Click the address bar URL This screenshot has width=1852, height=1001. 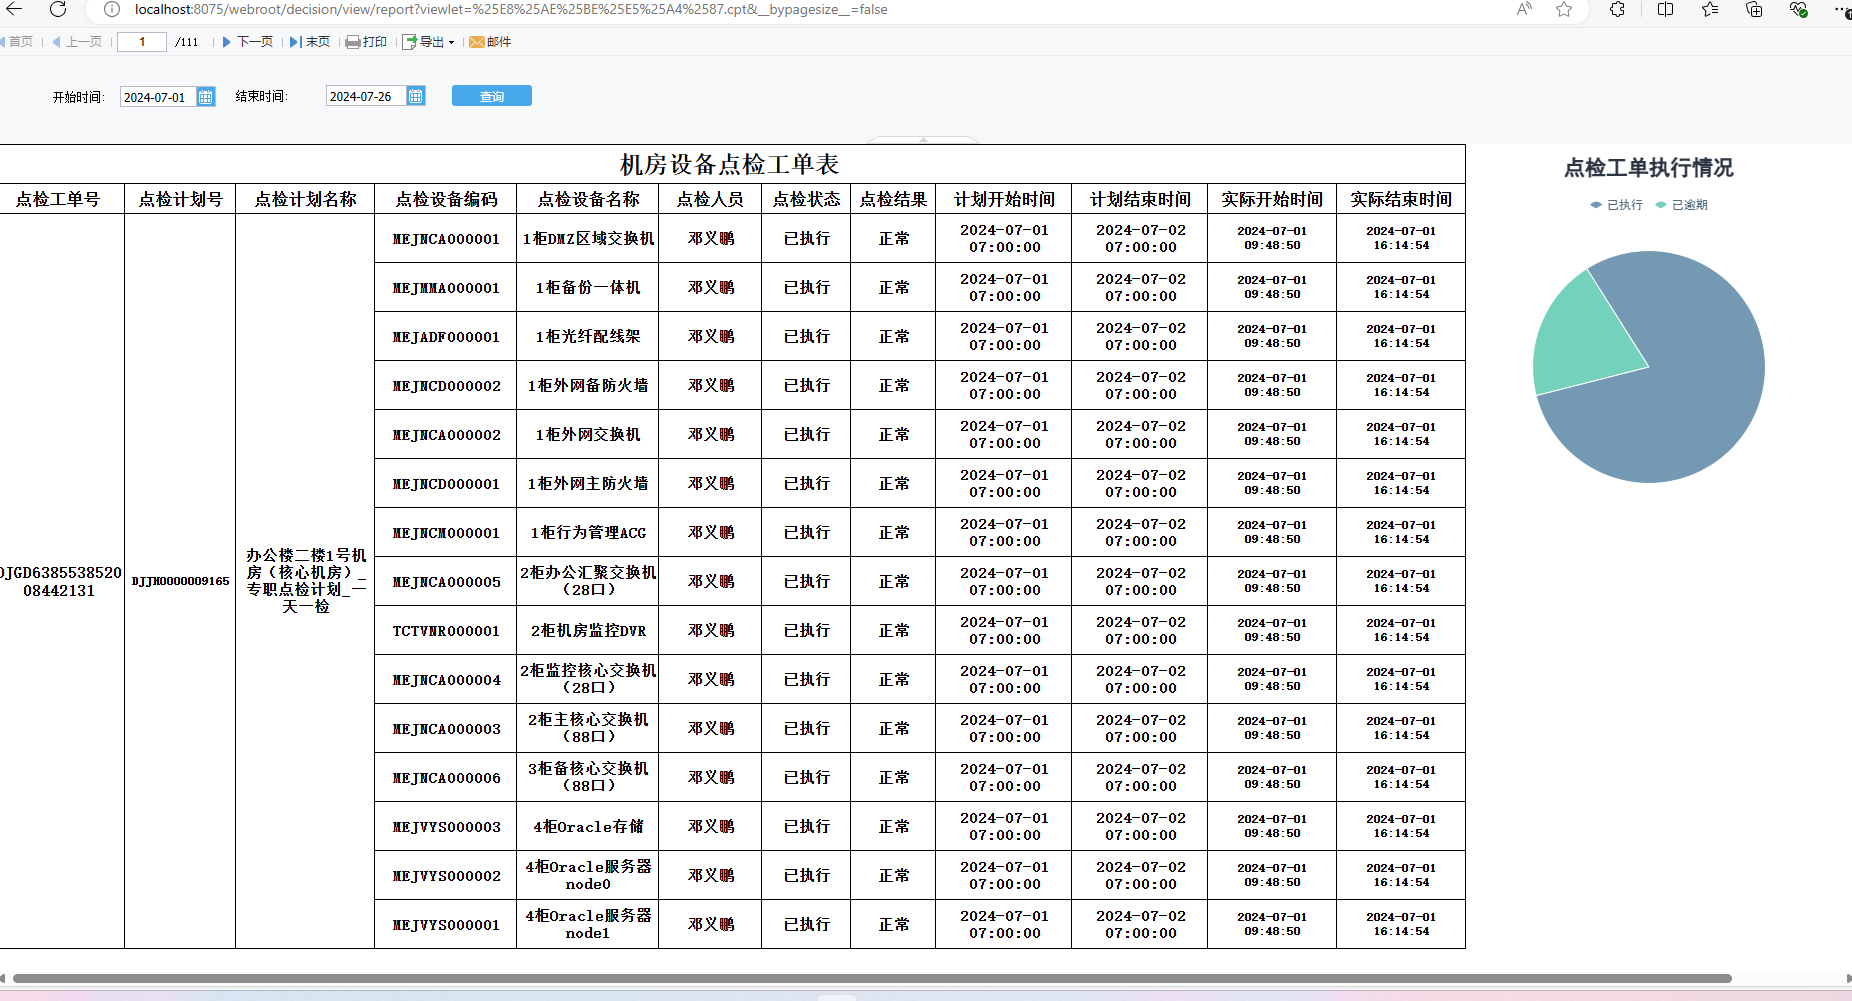tap(511, 9)
